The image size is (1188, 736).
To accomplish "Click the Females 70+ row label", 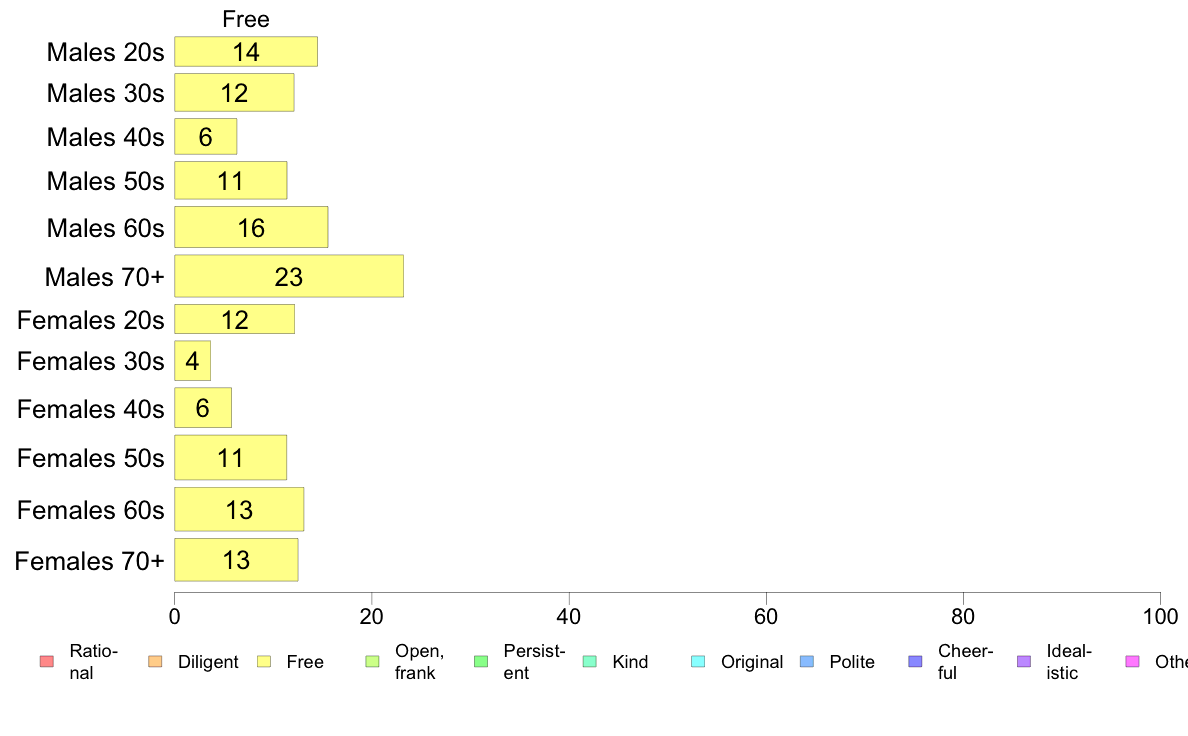I will coord(89,561).
